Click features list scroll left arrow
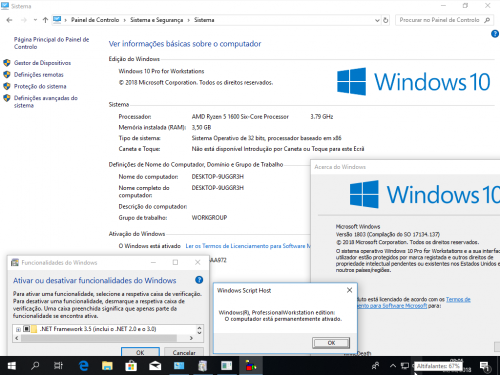Viewport: 500px width, 375px height. 17,338
